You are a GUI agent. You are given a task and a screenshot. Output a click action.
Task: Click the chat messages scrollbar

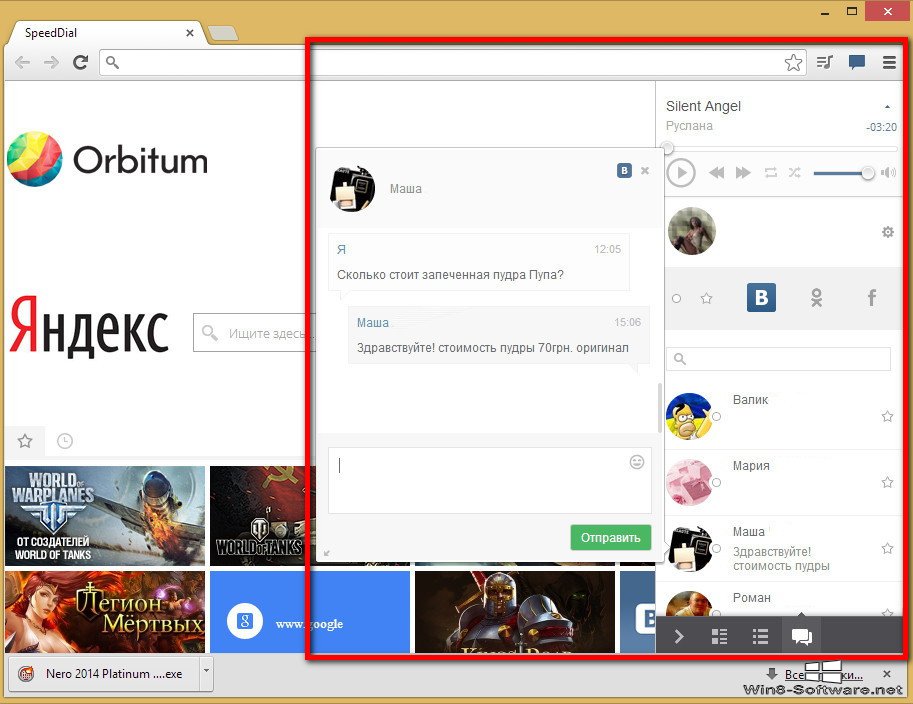pos(660,408)
